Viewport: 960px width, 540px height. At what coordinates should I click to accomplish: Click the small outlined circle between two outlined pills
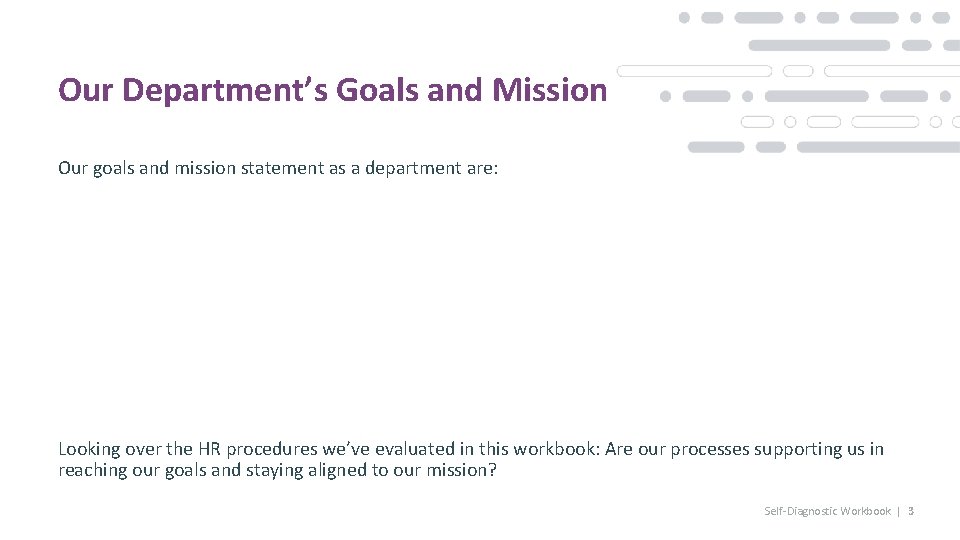coord(790,122)
